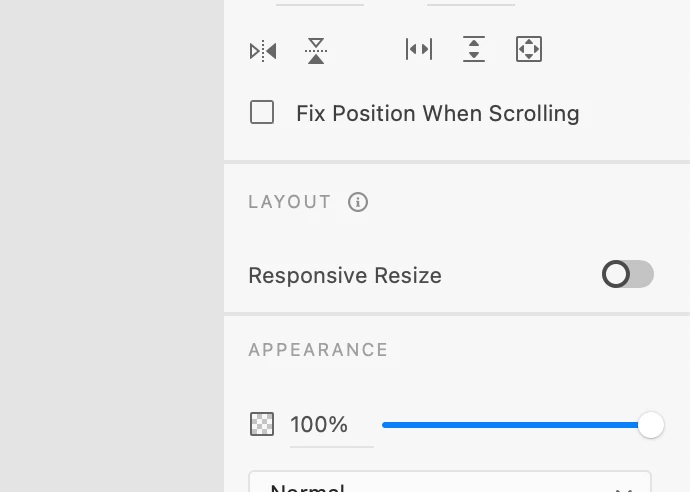Click the flip horizontally icon
The image size is (690, 492).
tap(263, 51)
